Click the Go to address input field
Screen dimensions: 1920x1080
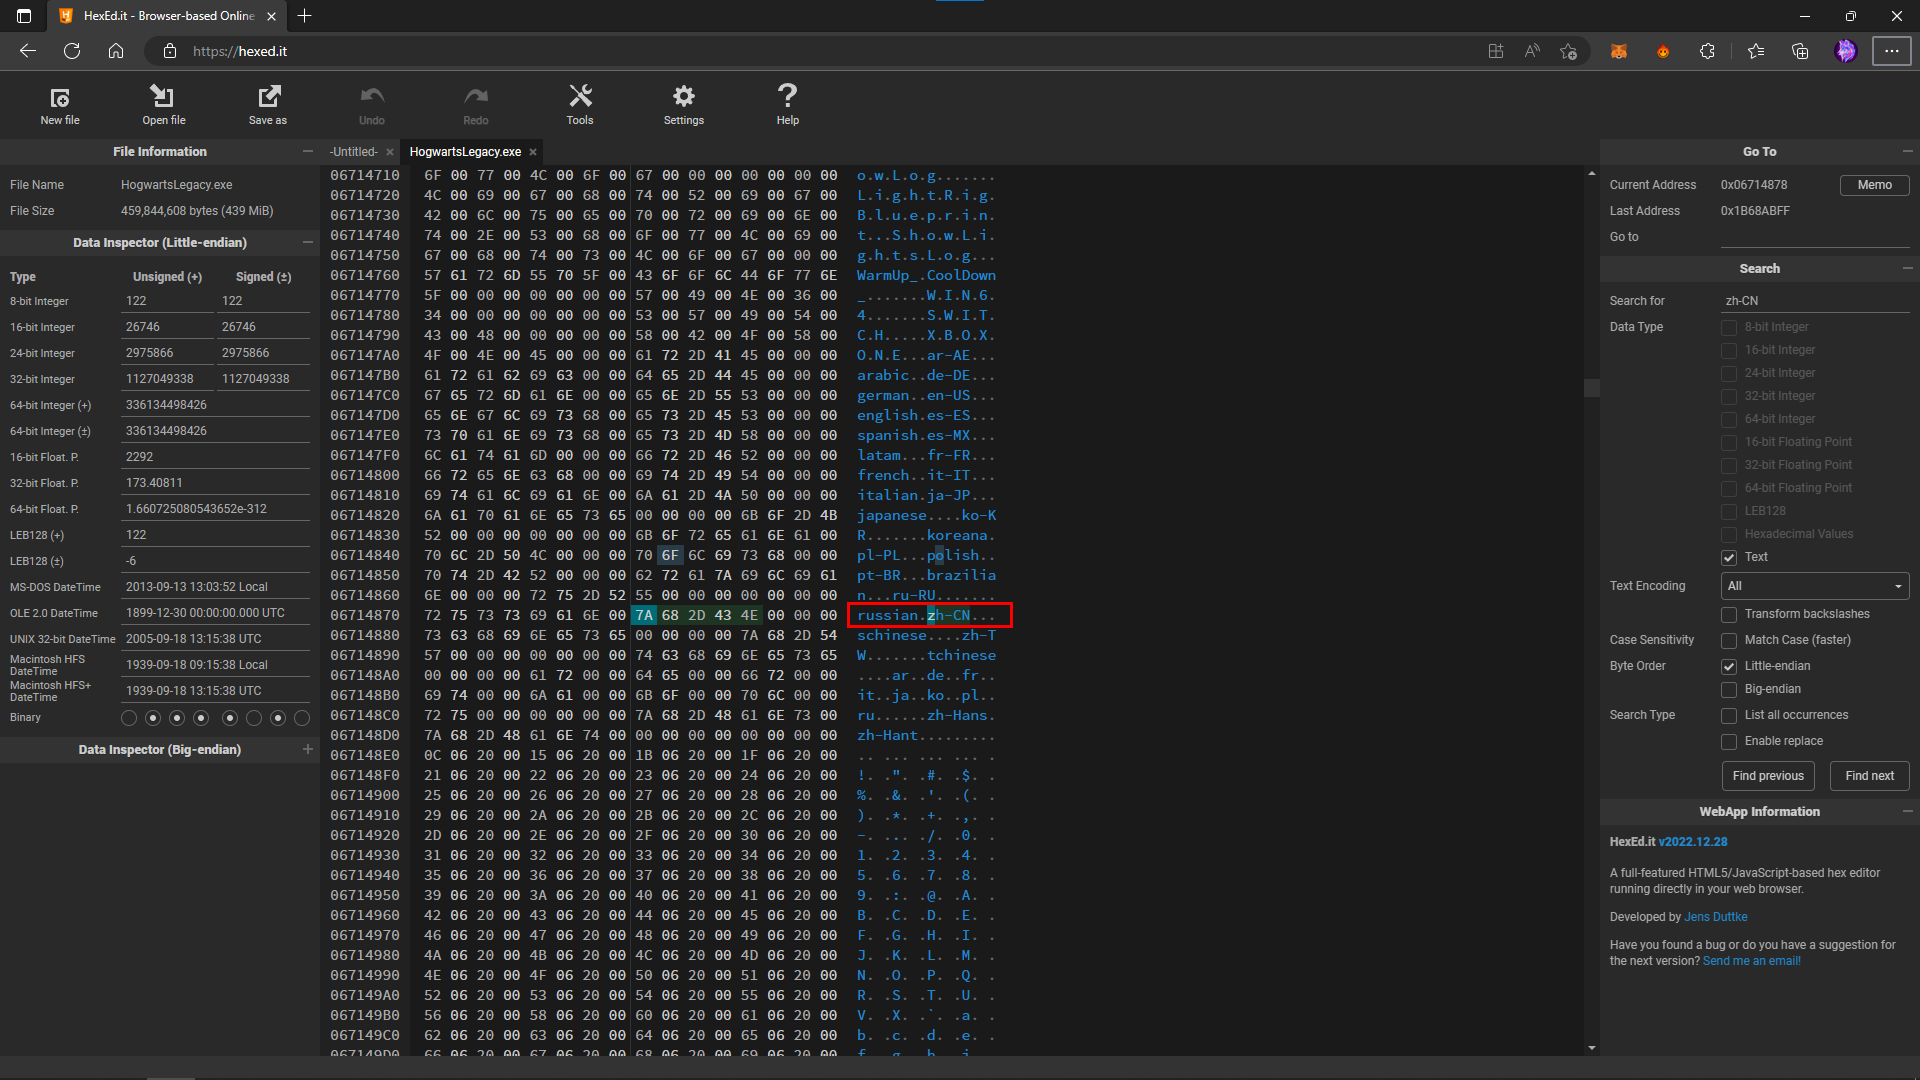click(x=1814, y=237)
